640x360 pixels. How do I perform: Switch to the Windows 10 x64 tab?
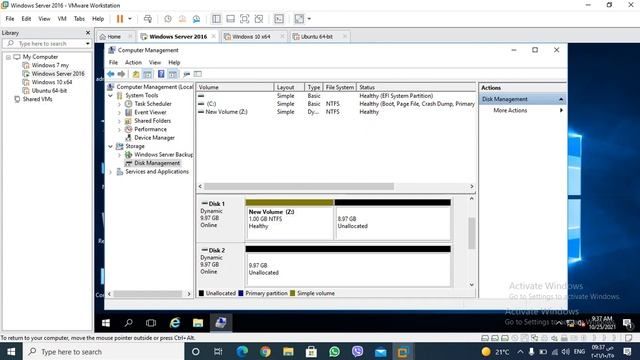(251, 37)
